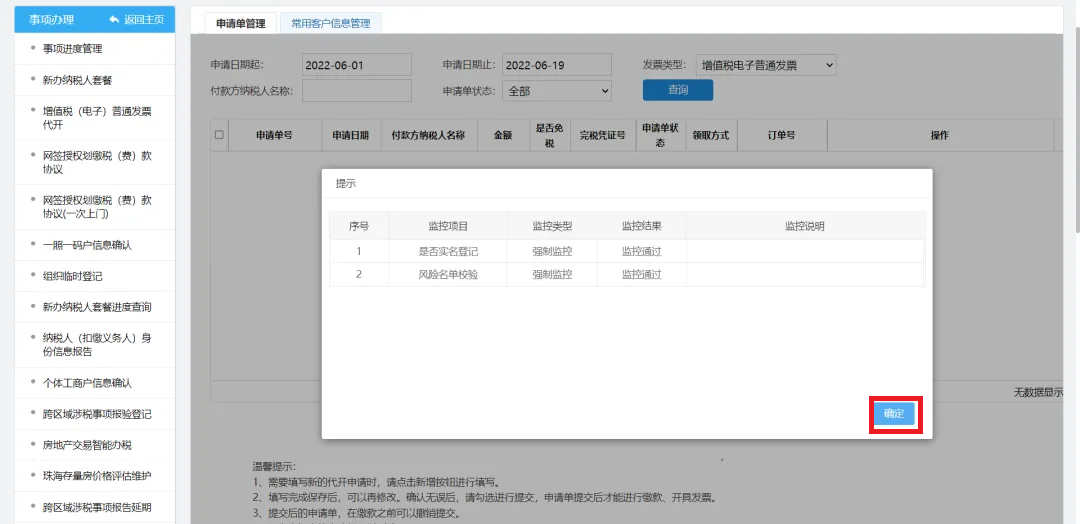This screenshot has height=524, width=1080.
Task: Open 一照一码户信息确认 in the sidebar
Action: pyautogui.click(x=87, y=245)
